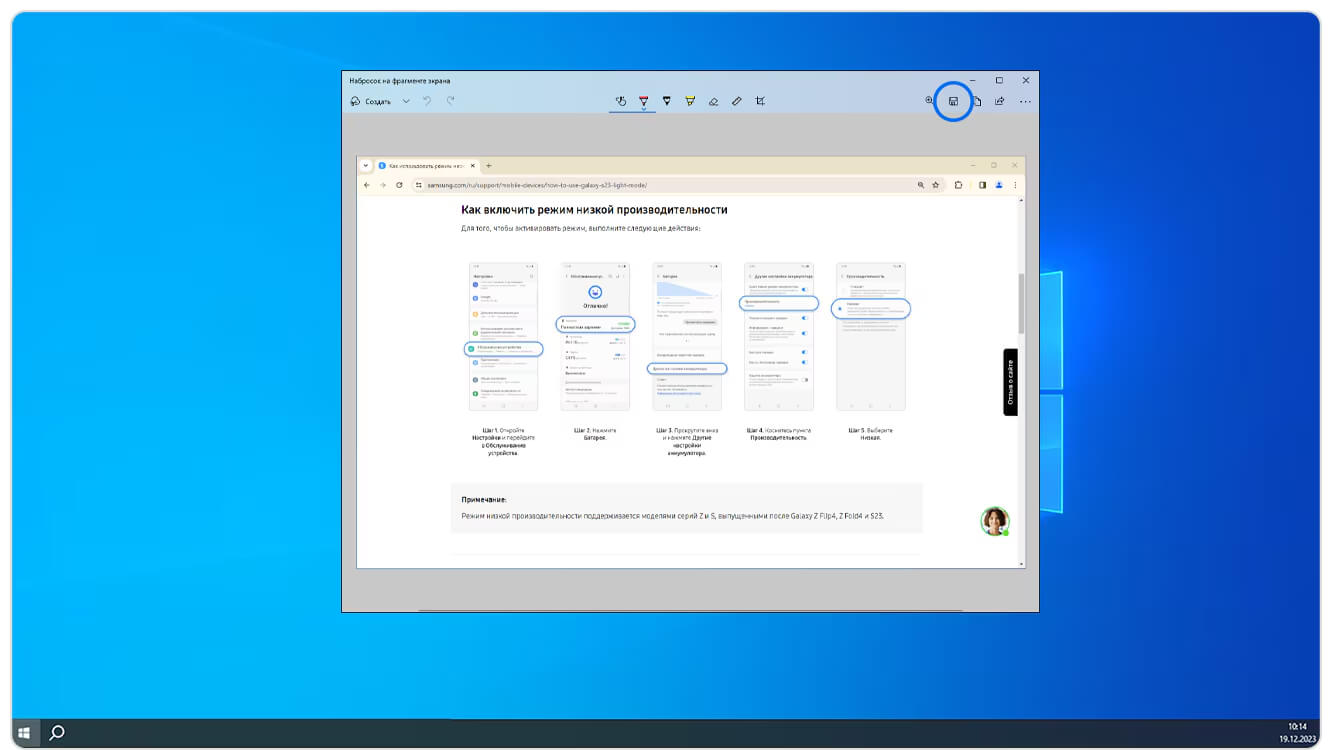The image size is (1332, 750).
Task: Expand the dropdown arrow next to Создать
Action: (x=406, y=101)
